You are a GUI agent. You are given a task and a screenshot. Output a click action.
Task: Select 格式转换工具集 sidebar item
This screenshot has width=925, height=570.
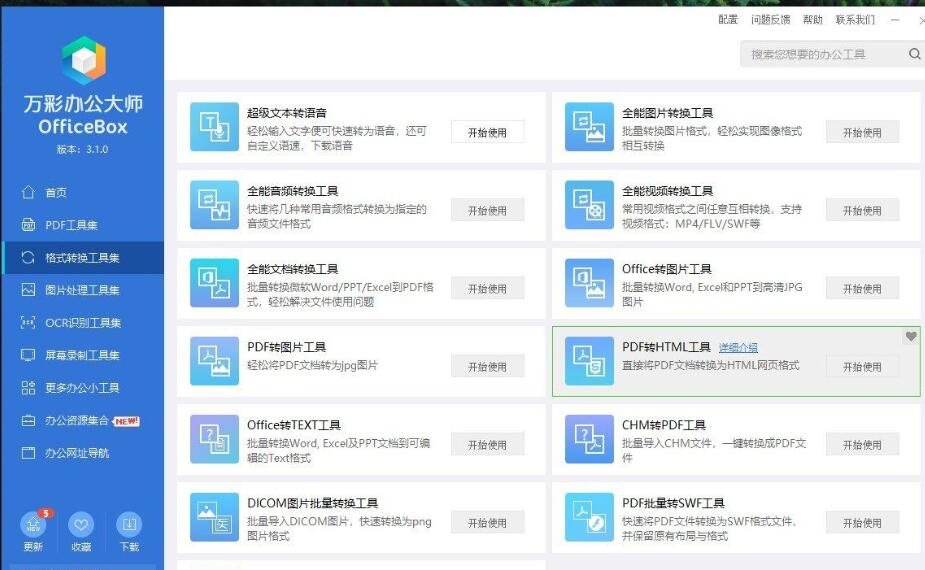tap(83, 258)
